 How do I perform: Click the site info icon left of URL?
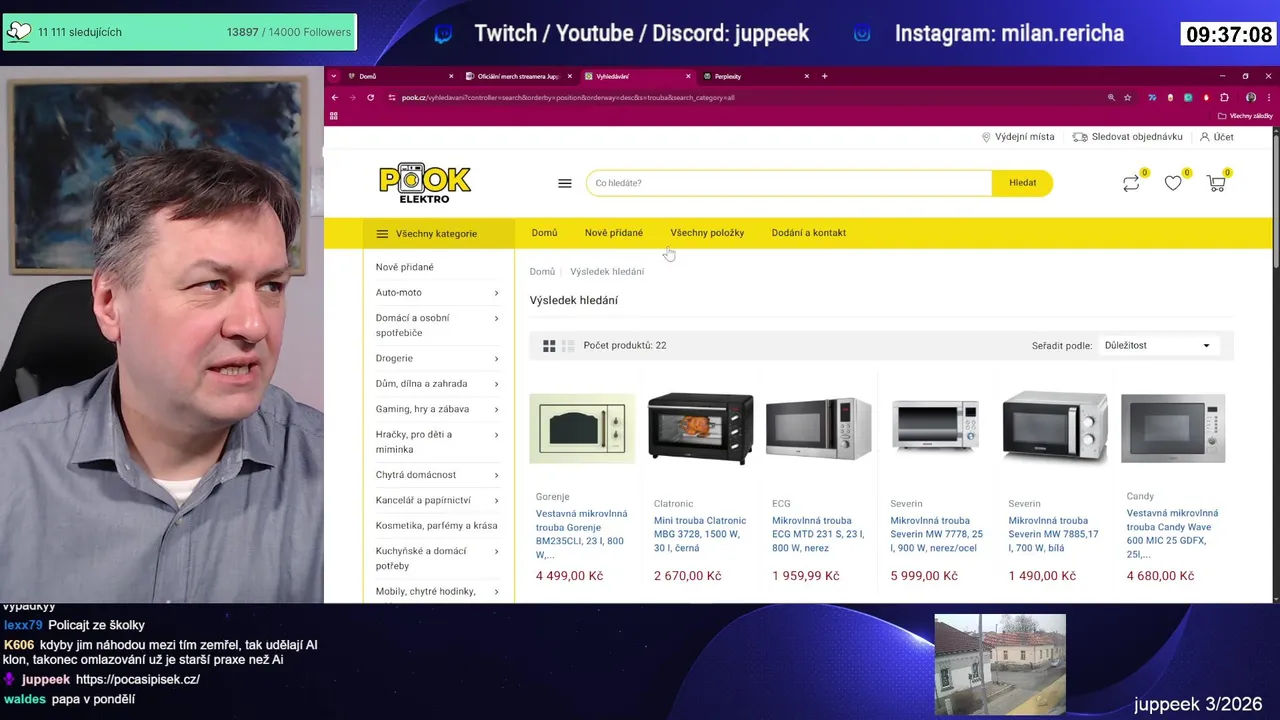[392, 97]
